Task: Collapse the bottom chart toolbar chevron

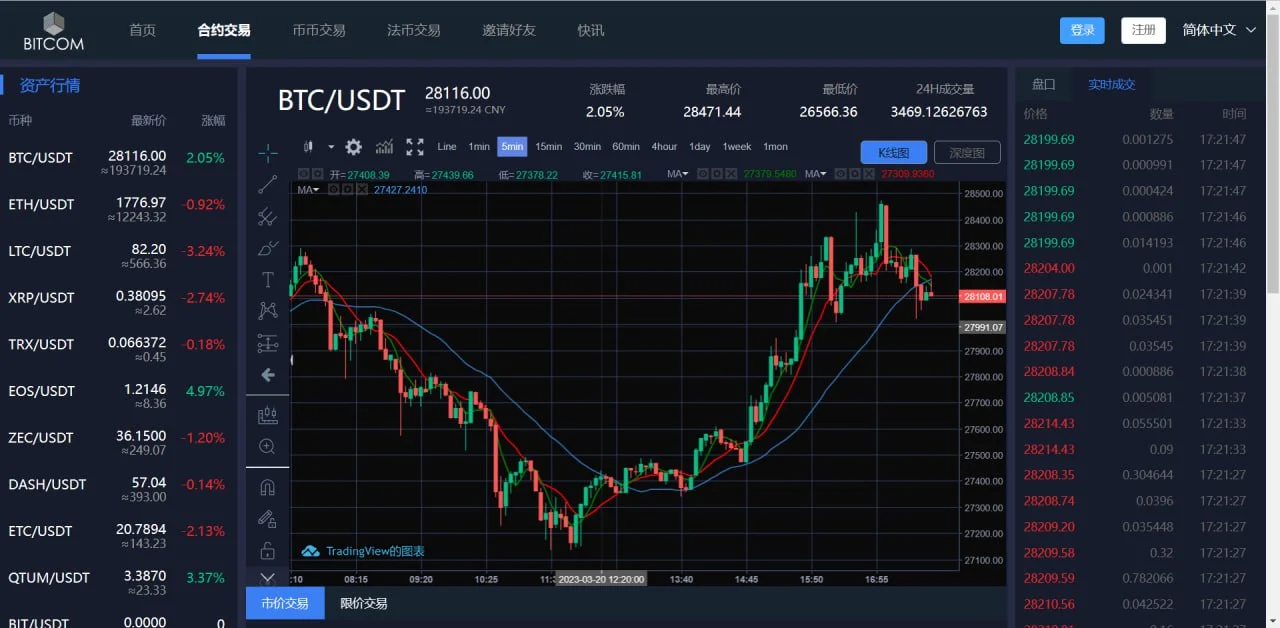Action: click(267, 577)
